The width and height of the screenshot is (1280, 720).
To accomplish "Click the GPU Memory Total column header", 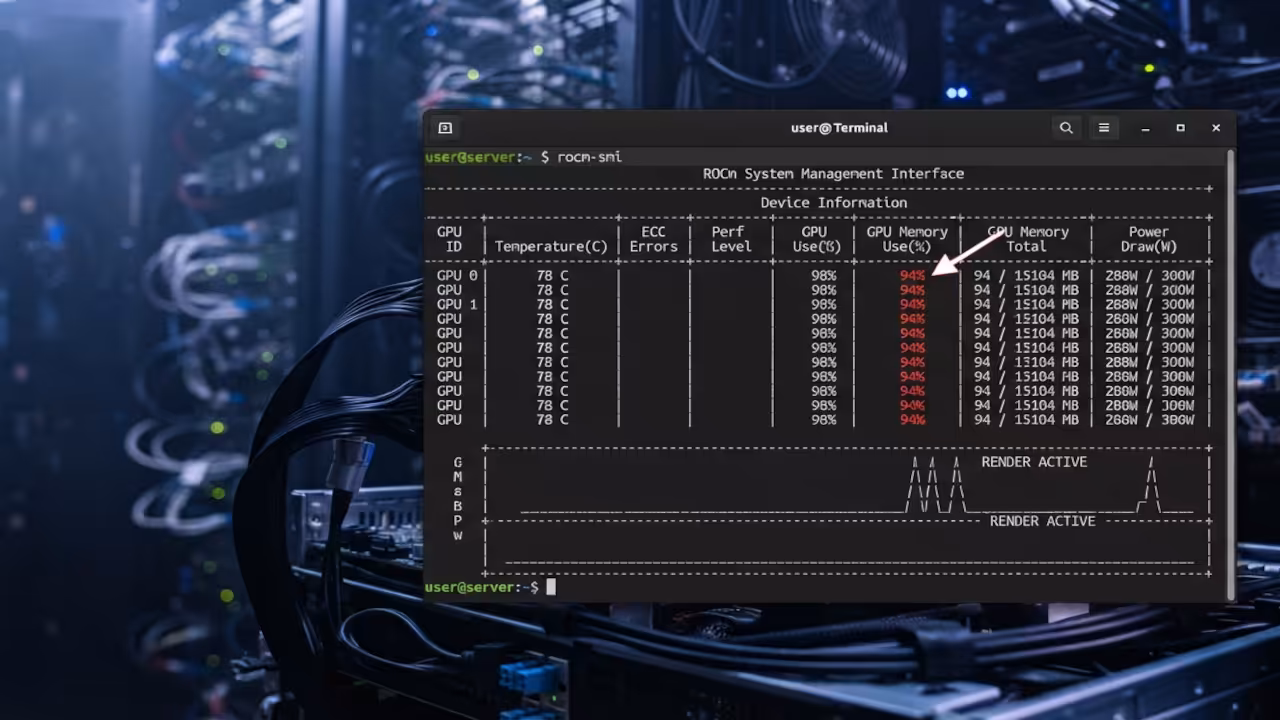I will click(x=1026, y=239).
